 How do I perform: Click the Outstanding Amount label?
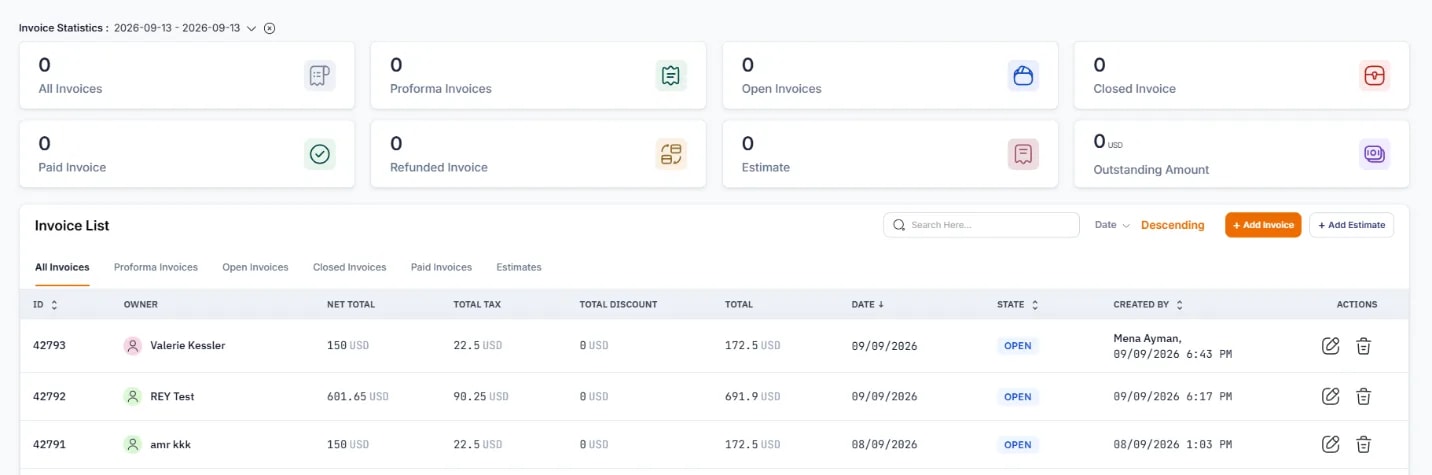1151,169
